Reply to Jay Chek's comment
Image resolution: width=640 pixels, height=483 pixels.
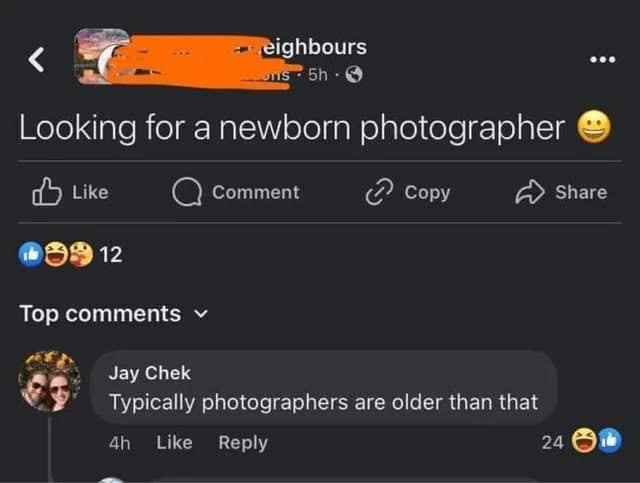pyautogui.click(x=242, y=441)
